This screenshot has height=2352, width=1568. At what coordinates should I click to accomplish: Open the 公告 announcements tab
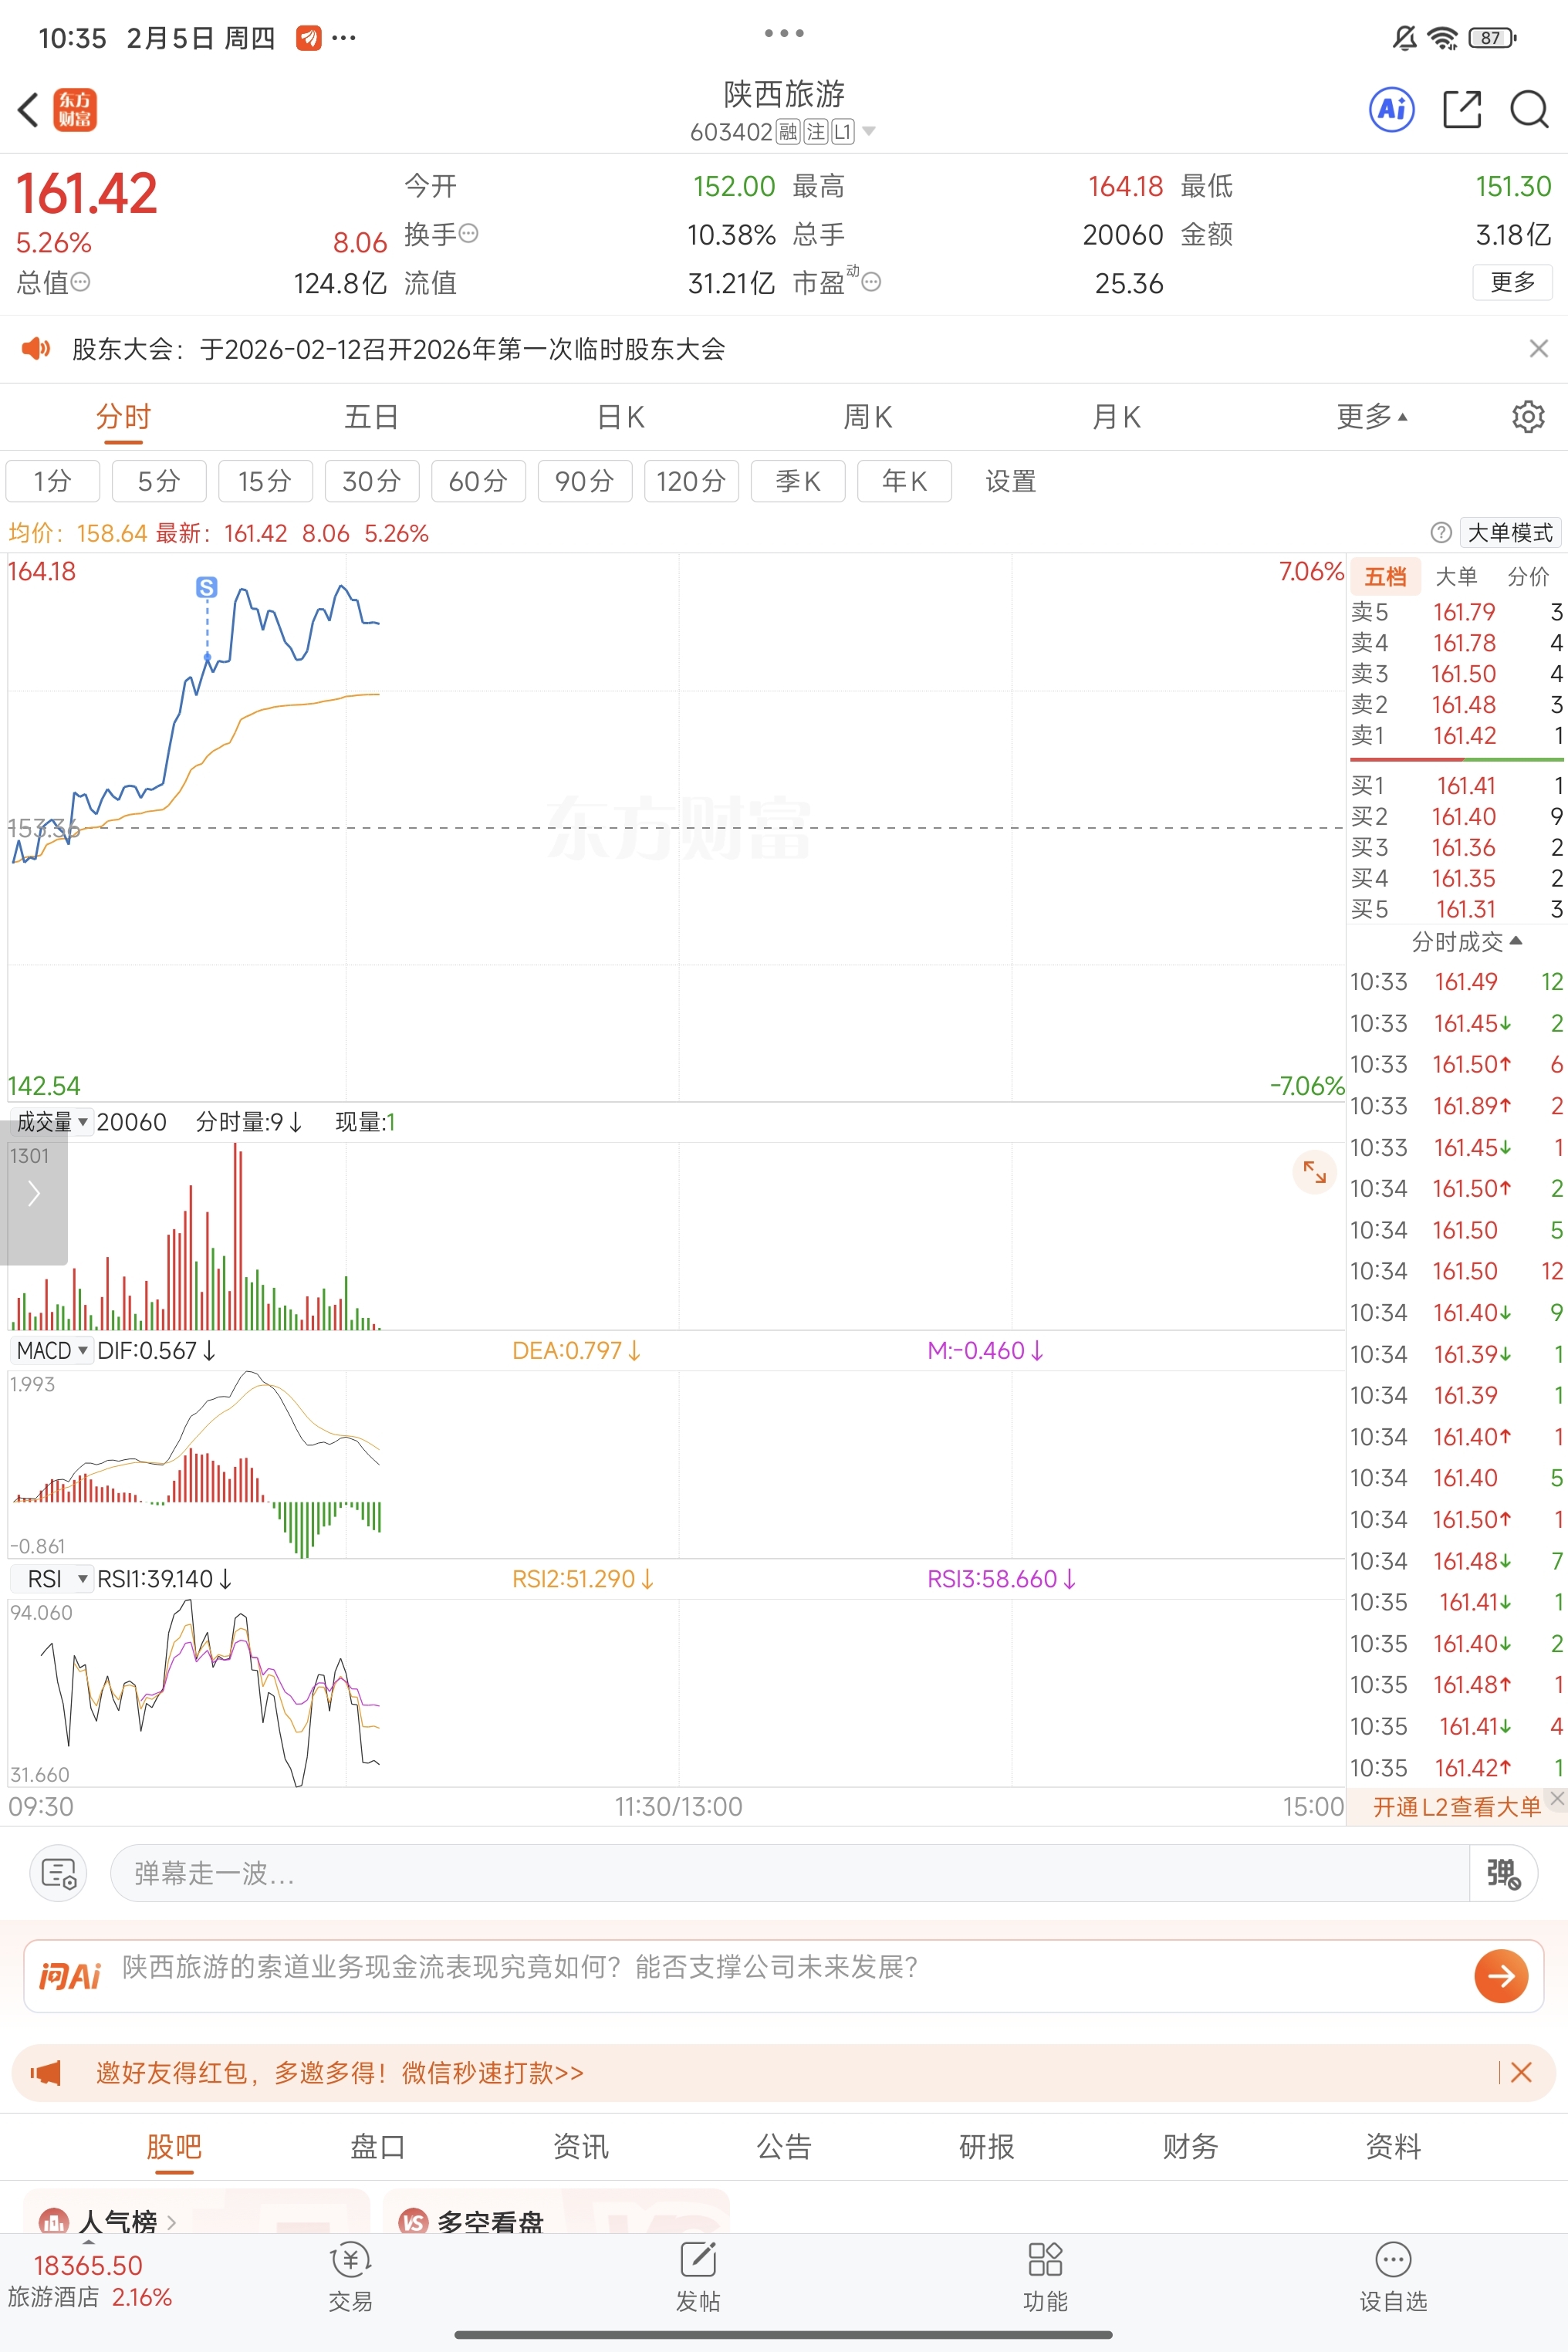[783, 2146]
